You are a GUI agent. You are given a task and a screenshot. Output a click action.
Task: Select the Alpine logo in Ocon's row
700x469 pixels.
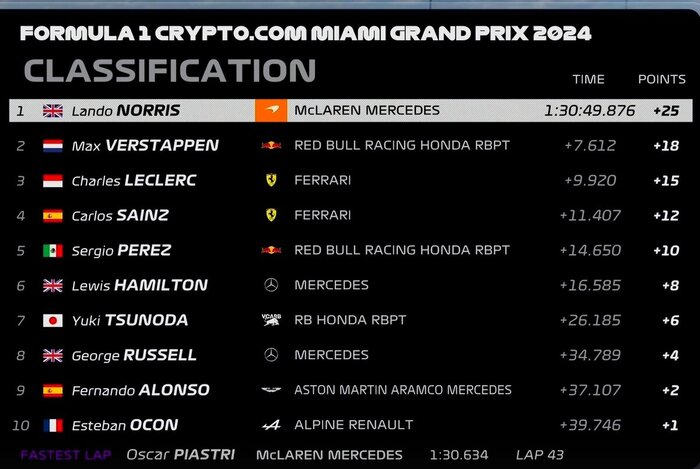pyautogui.click(x=270, y=425)
